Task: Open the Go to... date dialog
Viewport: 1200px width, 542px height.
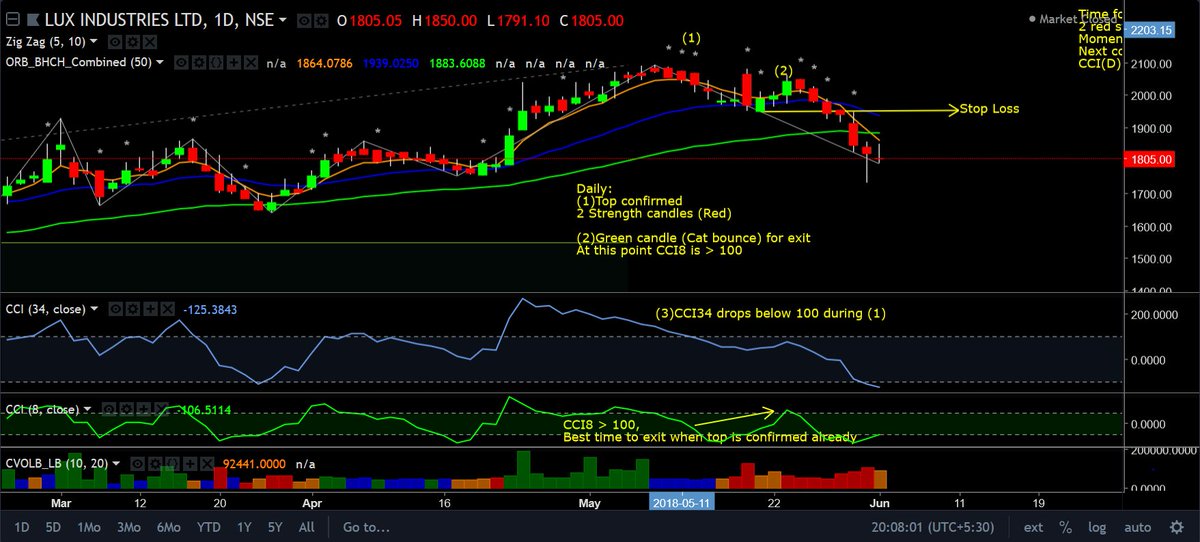Action: click(365, 527)
